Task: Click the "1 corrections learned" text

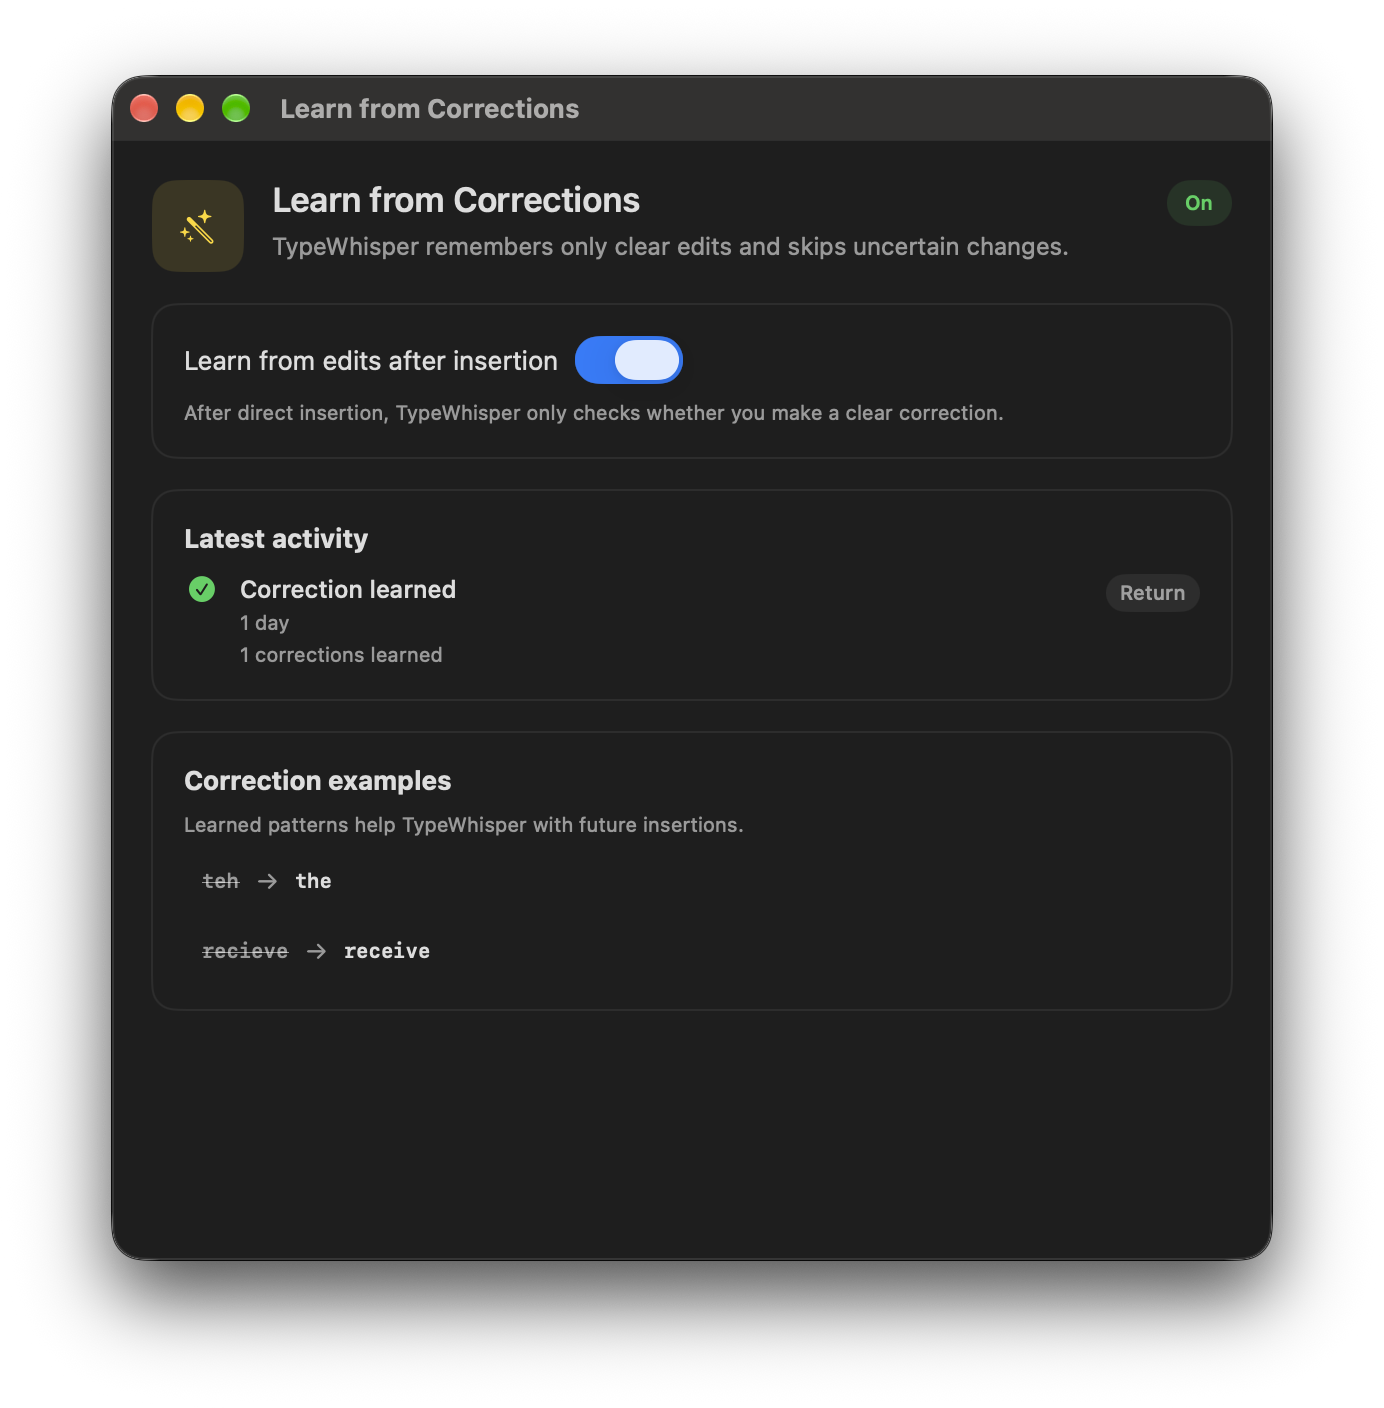Action: [x=341, y=655]
